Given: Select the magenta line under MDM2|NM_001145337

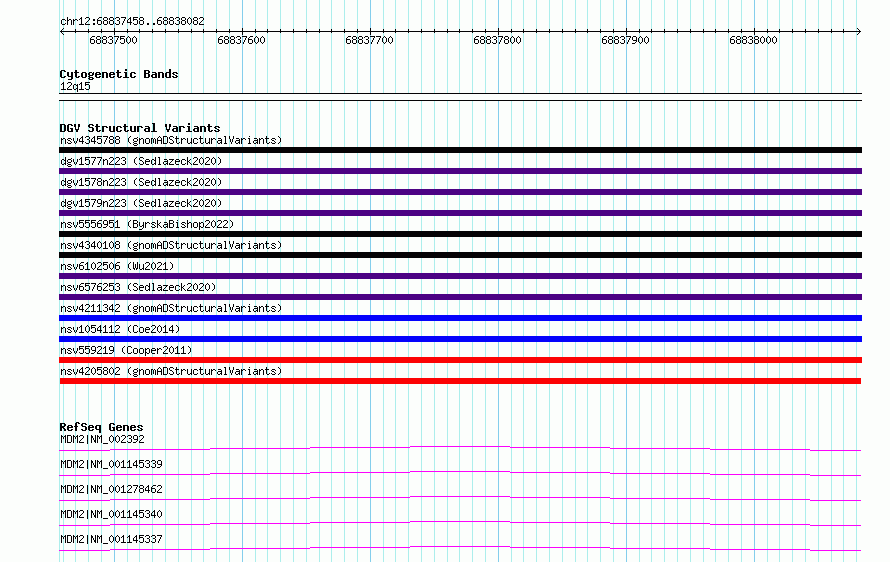Looking at the screenshot, I should coord(460,548).
